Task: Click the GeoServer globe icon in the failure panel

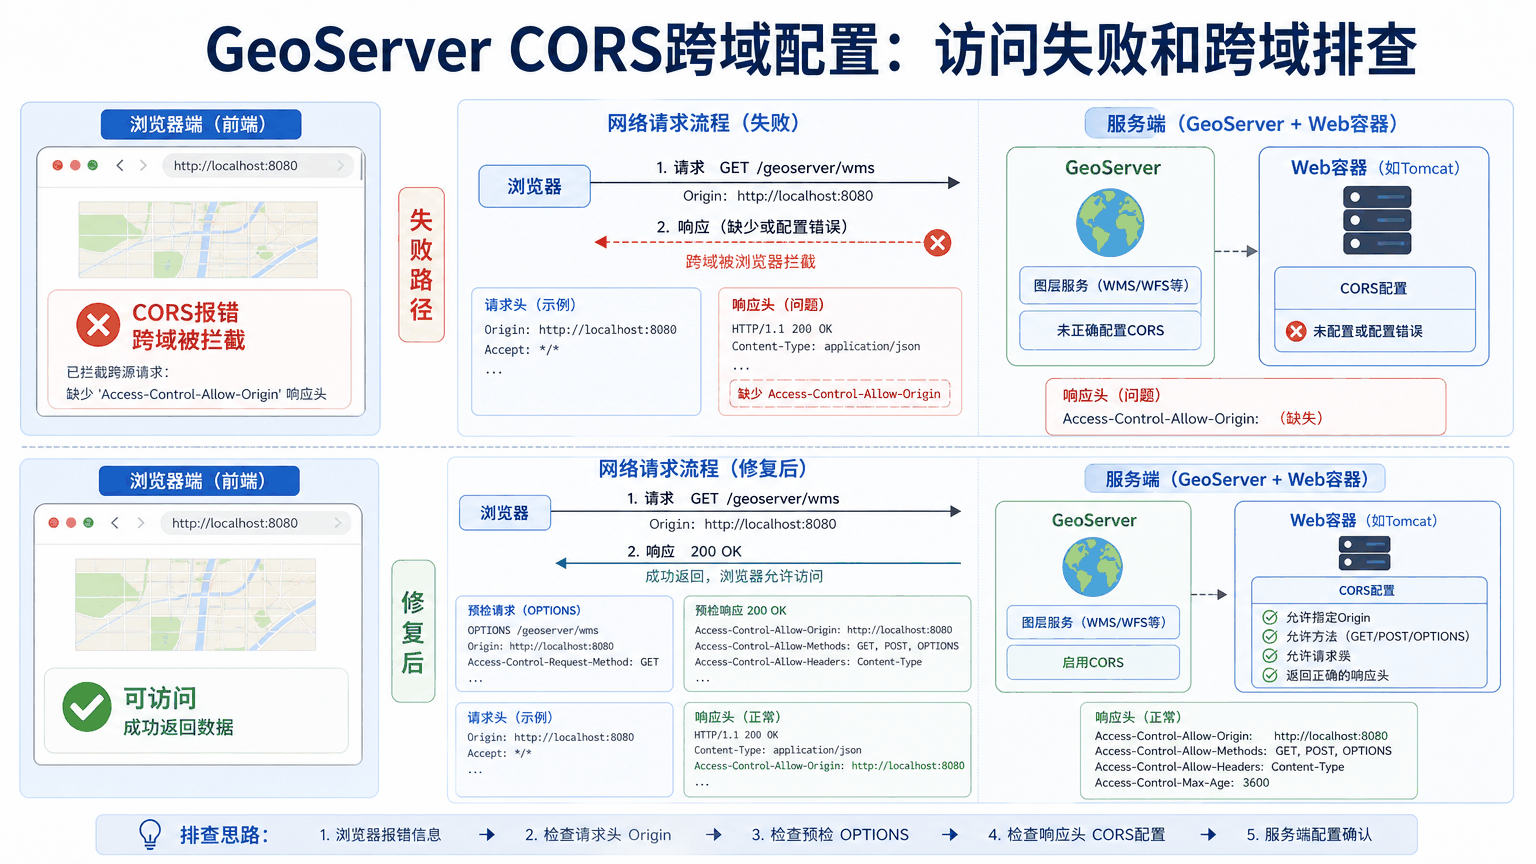Action: tap(1110, 223)
